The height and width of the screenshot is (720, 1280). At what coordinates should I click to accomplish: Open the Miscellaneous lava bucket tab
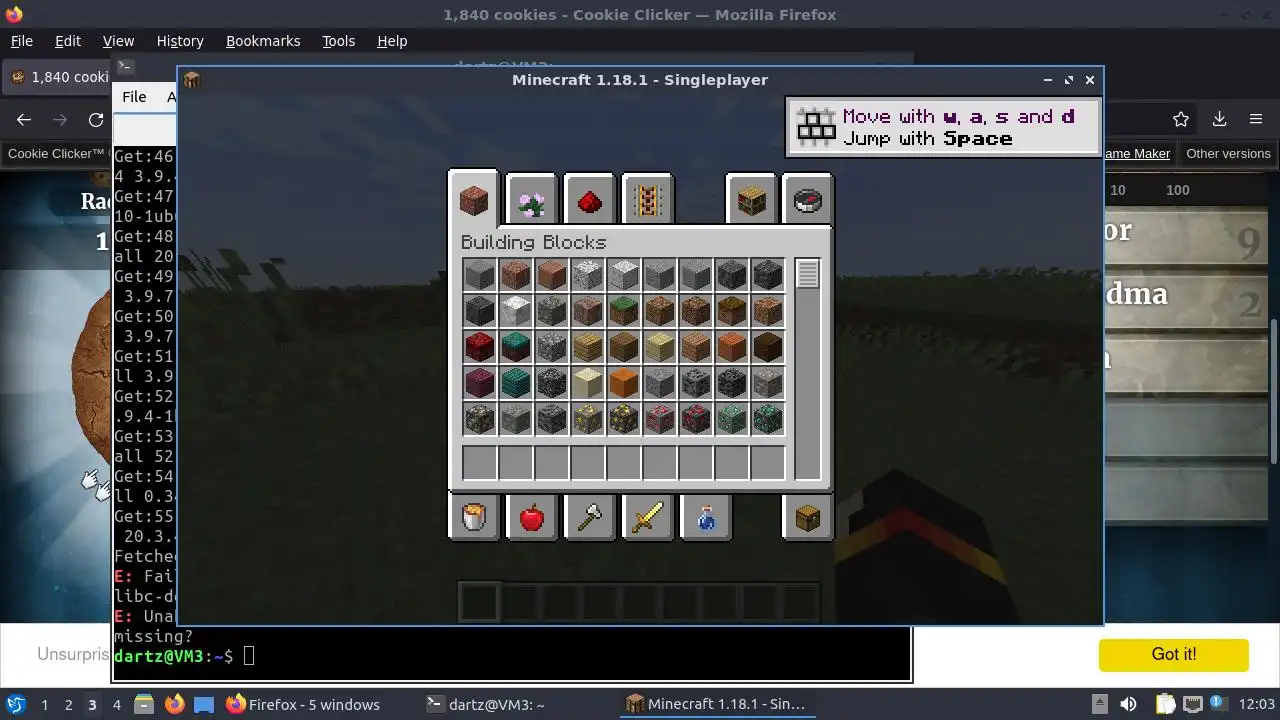[x=473, y=517]
